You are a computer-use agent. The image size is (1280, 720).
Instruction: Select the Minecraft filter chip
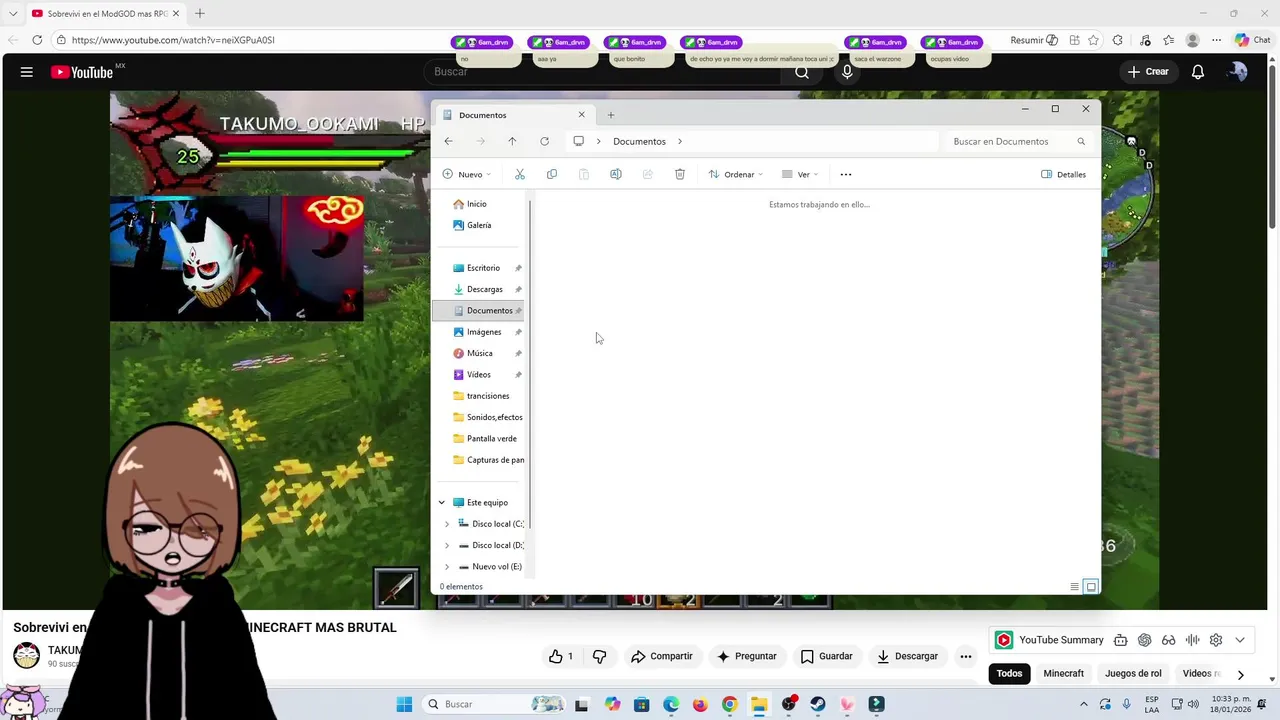pos(1063,673)
